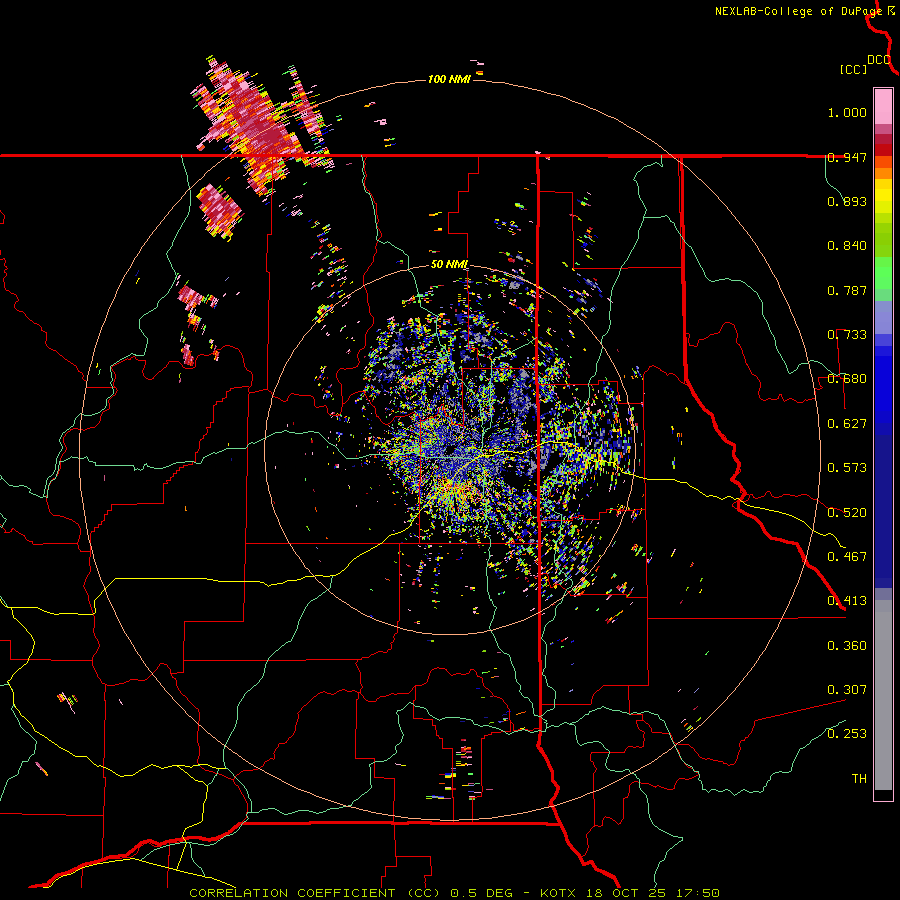Select the 0.893 scale value
This screenshot has height=900, width=900.
[847, 201]
